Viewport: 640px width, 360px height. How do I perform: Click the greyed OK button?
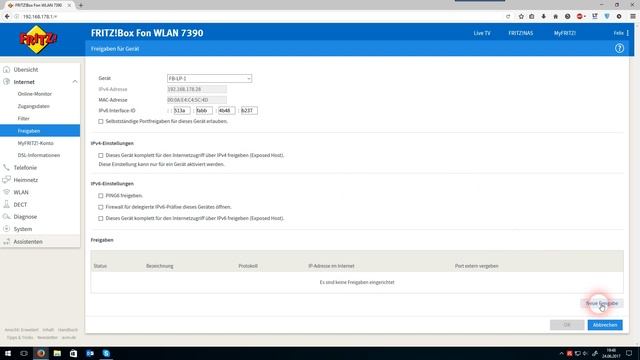coord(567,325)
